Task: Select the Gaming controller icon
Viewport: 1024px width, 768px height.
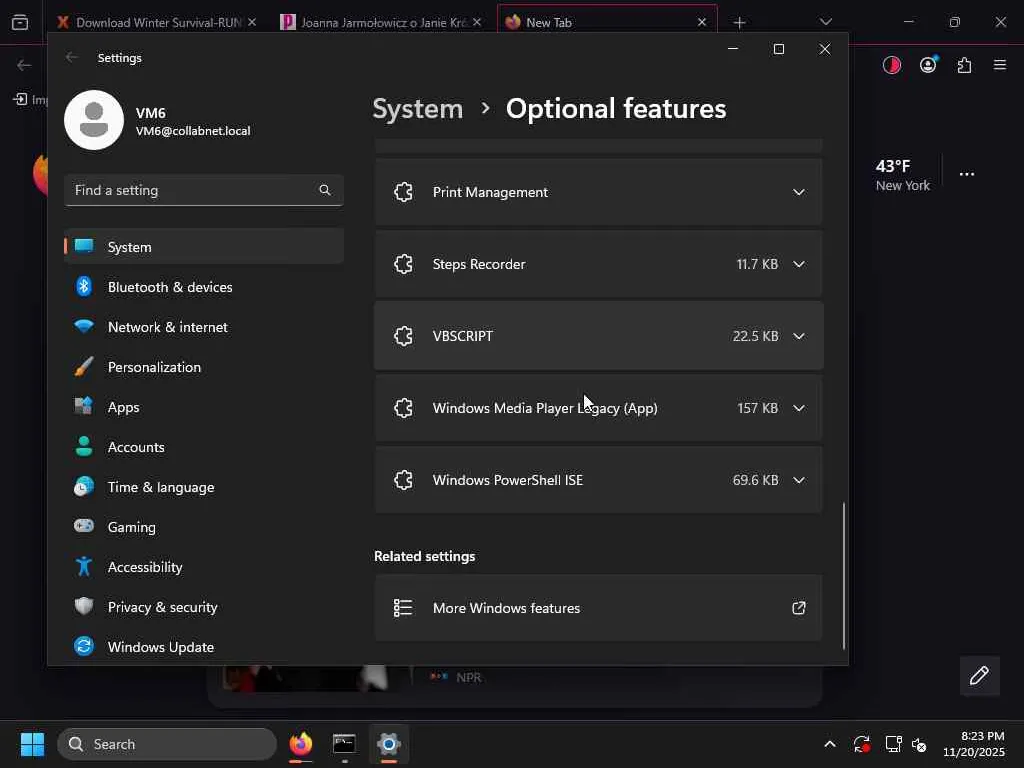Action: [x=84, y=526]
